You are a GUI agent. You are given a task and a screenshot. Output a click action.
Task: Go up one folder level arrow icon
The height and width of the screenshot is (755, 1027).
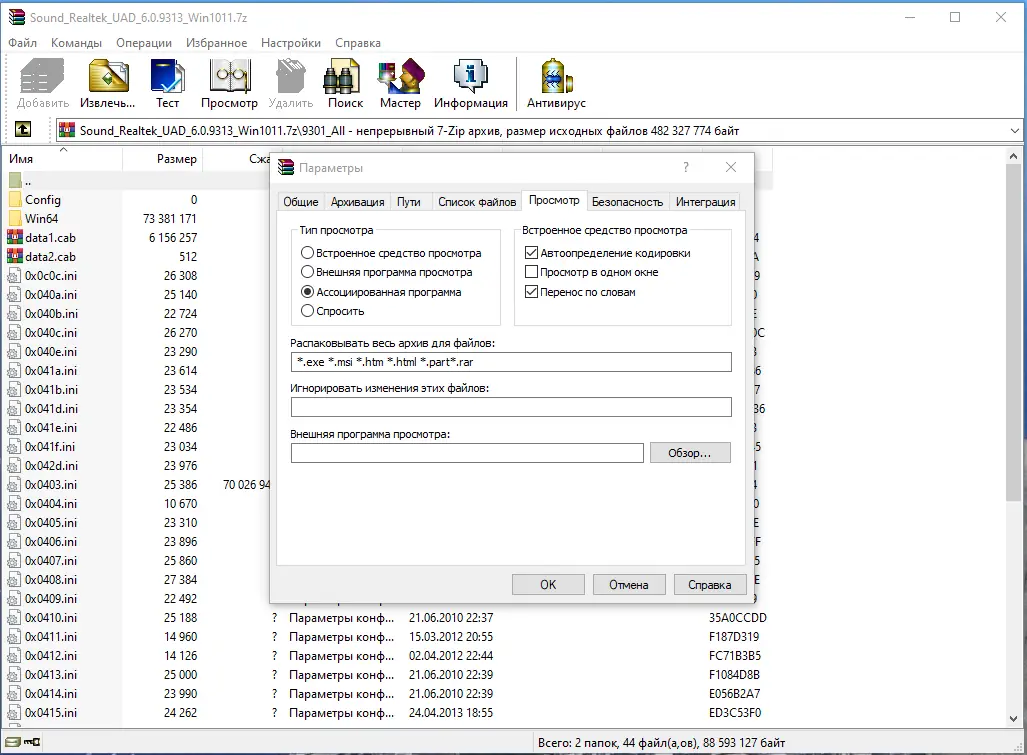[x=23, y=130]
